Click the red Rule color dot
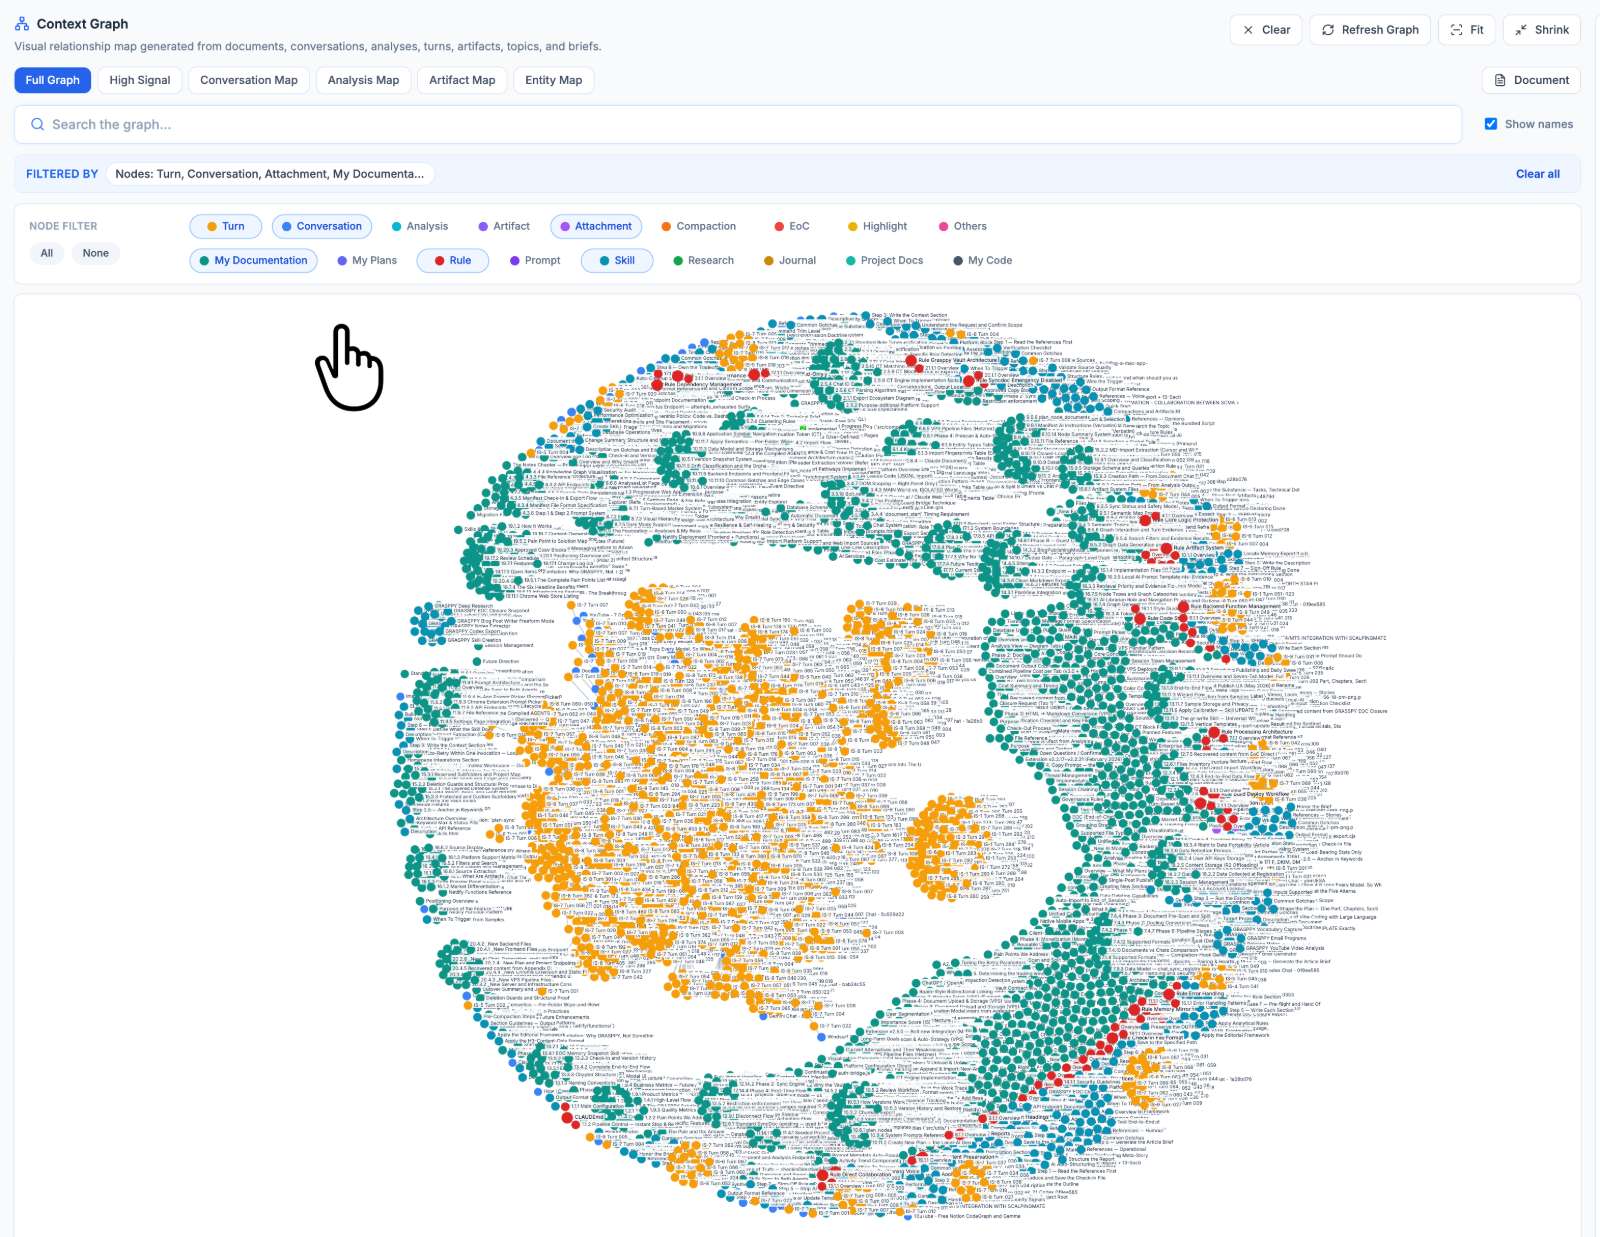Viewport: 1600px width, 1237px height. (439, 261)
